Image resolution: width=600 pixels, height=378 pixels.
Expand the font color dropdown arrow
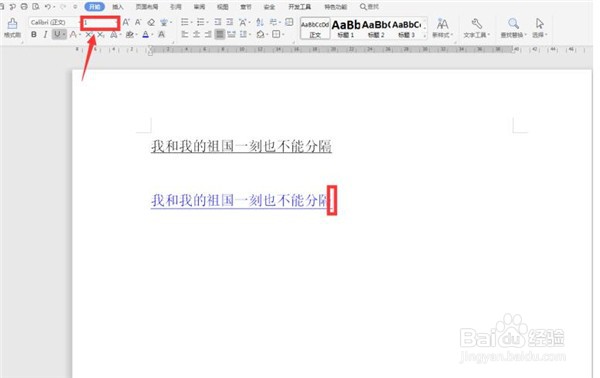[x=153, y=35]
